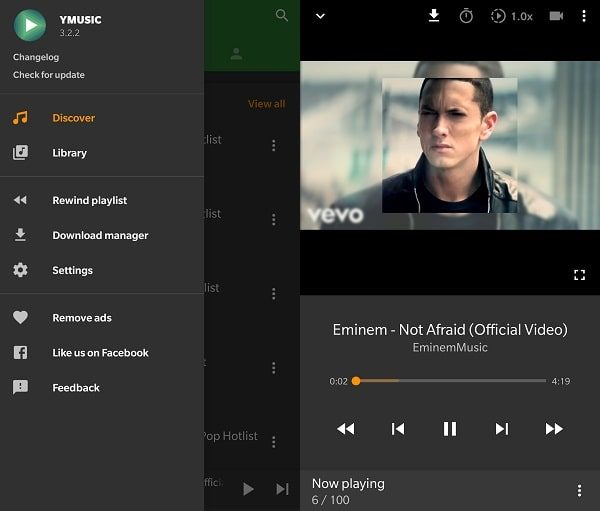This screenshot has height=511, width=600.
Task: Tap Like us on Facebook
Action: click(x=102, y=353)
